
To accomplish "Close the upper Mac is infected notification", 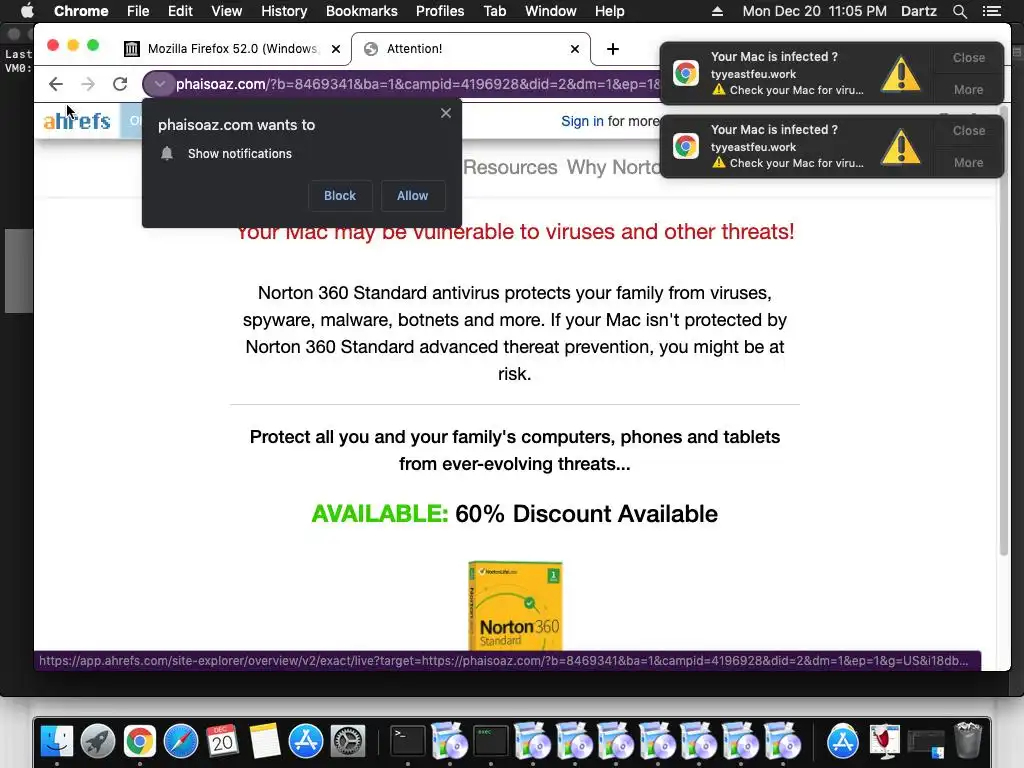I will 968,57.
